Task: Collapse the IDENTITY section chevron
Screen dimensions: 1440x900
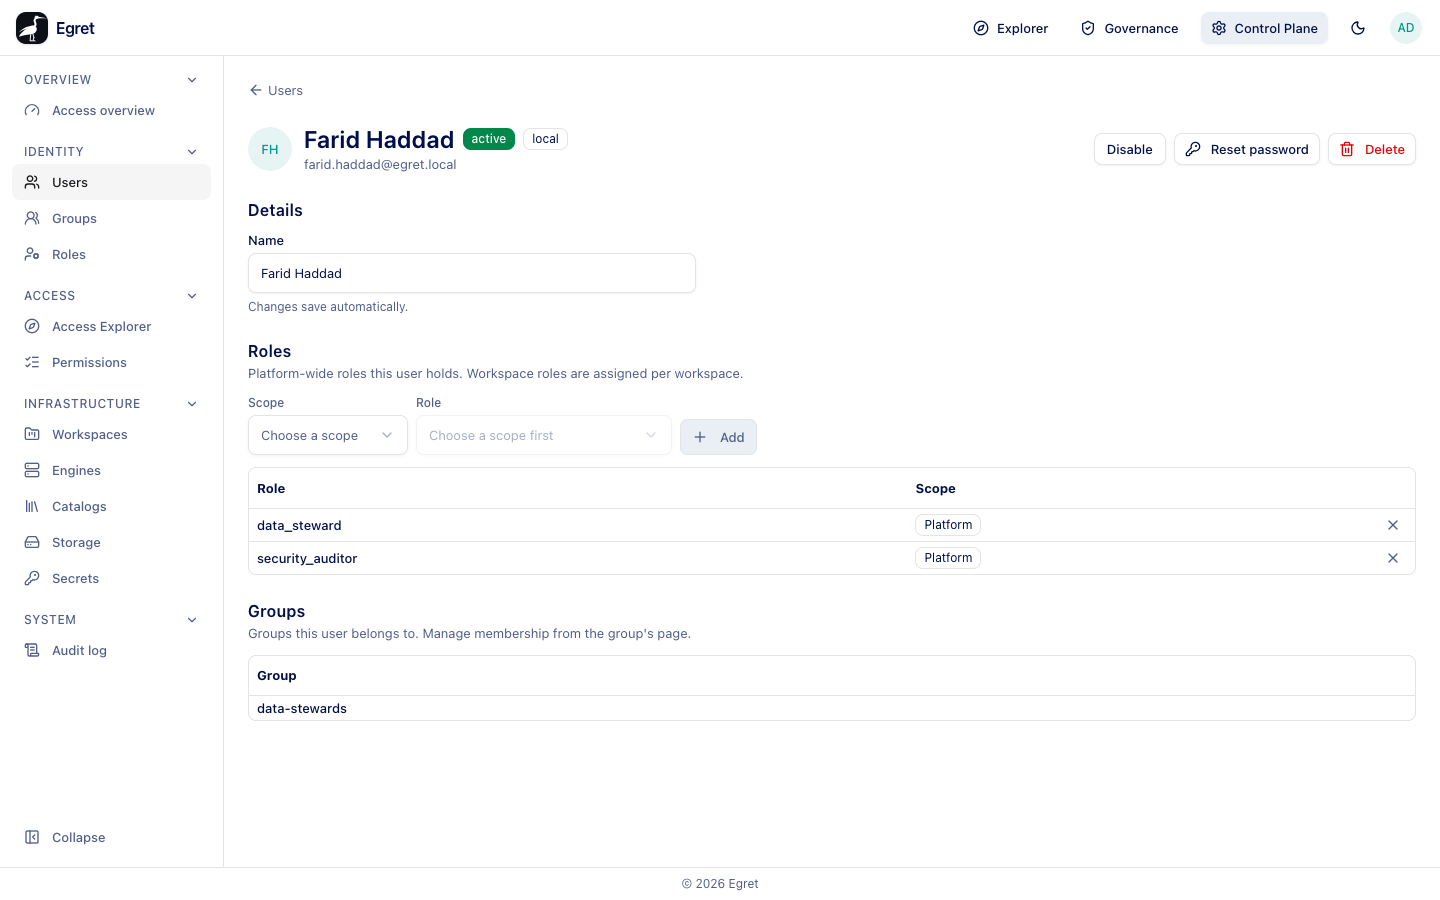Action: coord(192,152)
